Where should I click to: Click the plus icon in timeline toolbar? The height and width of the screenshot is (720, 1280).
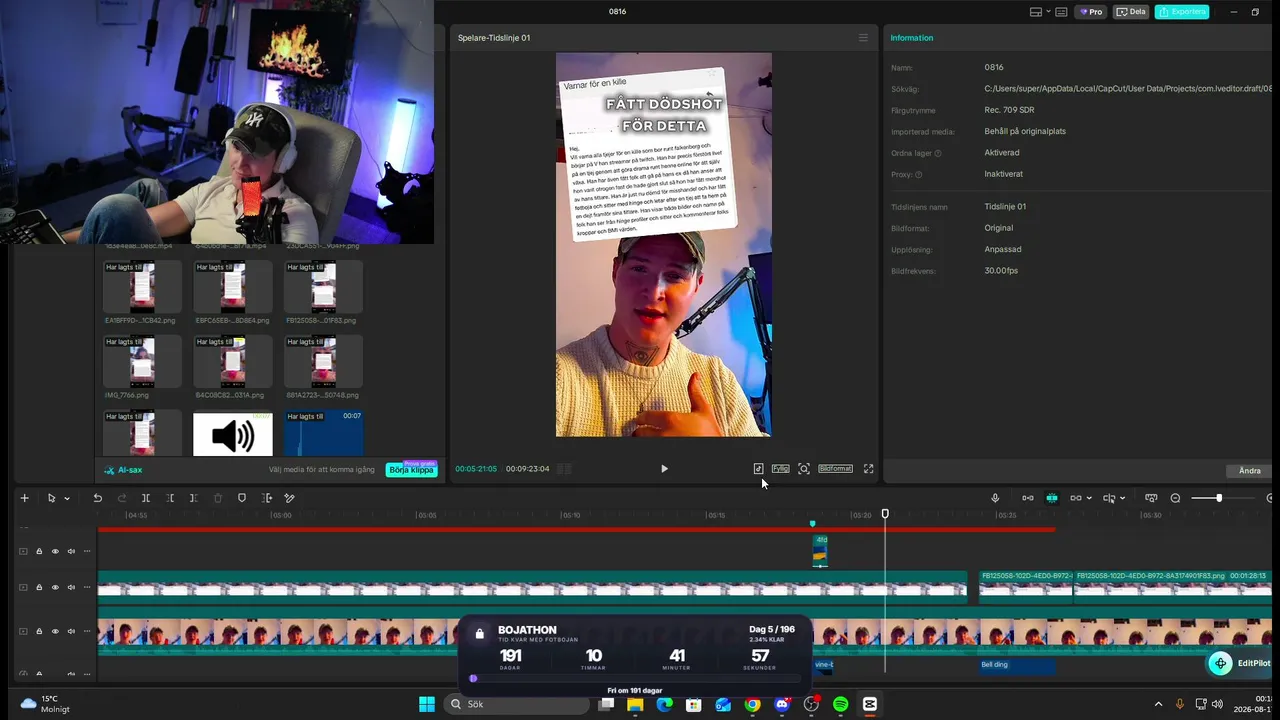[25, 498]
